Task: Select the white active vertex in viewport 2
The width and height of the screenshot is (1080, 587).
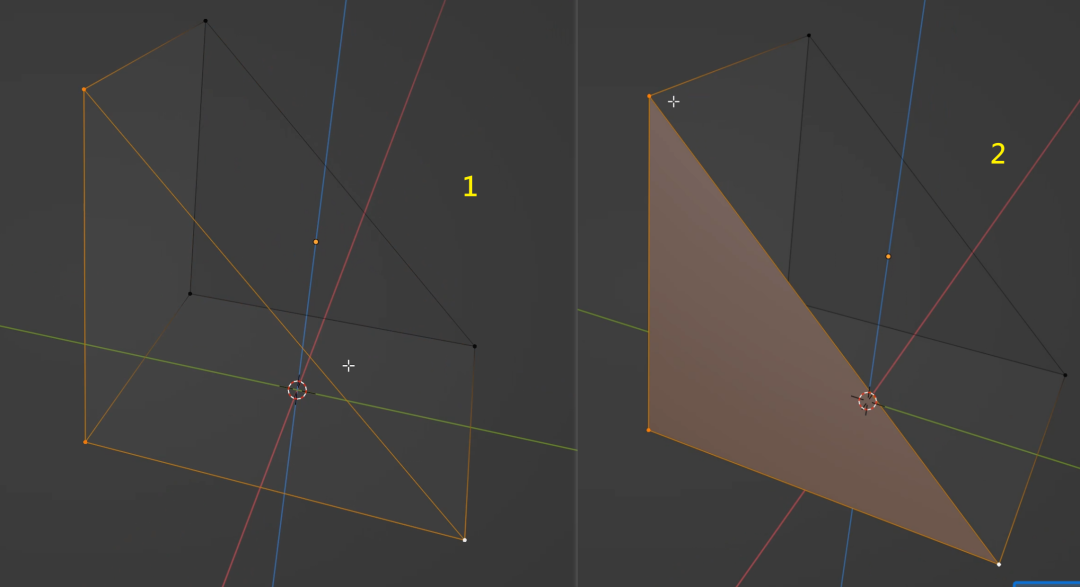Action: [999, 564]
